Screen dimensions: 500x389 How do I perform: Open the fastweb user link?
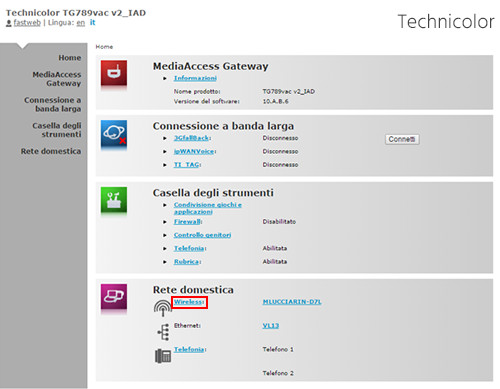tap(27, 23)
